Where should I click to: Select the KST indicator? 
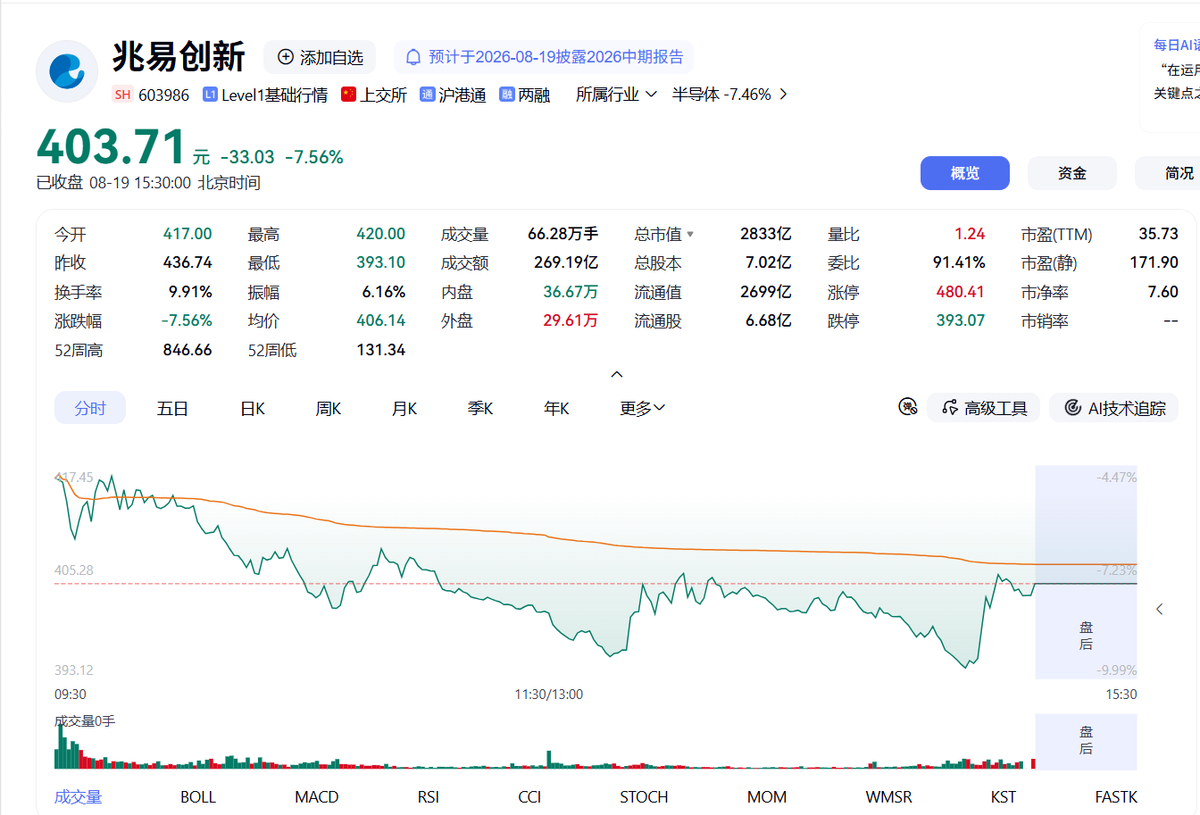1003,797
